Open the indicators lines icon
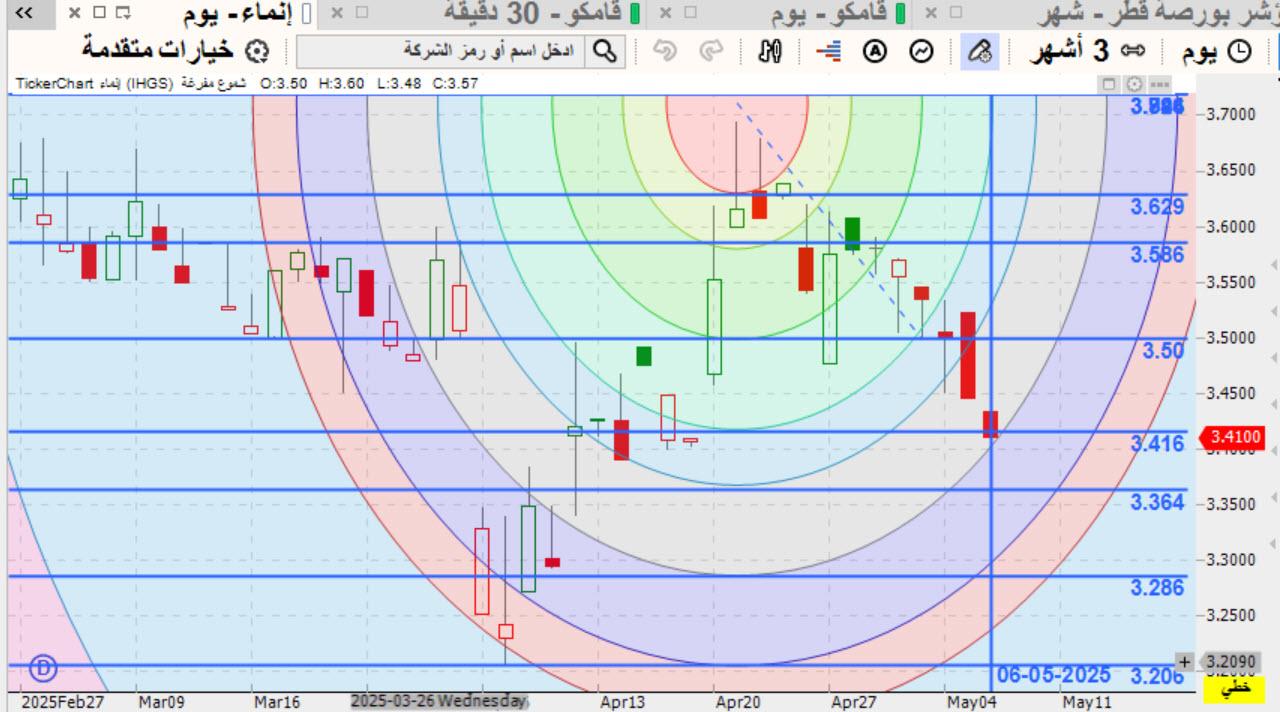The width and height of the screenshot is (1280, 712). point(828,51)
